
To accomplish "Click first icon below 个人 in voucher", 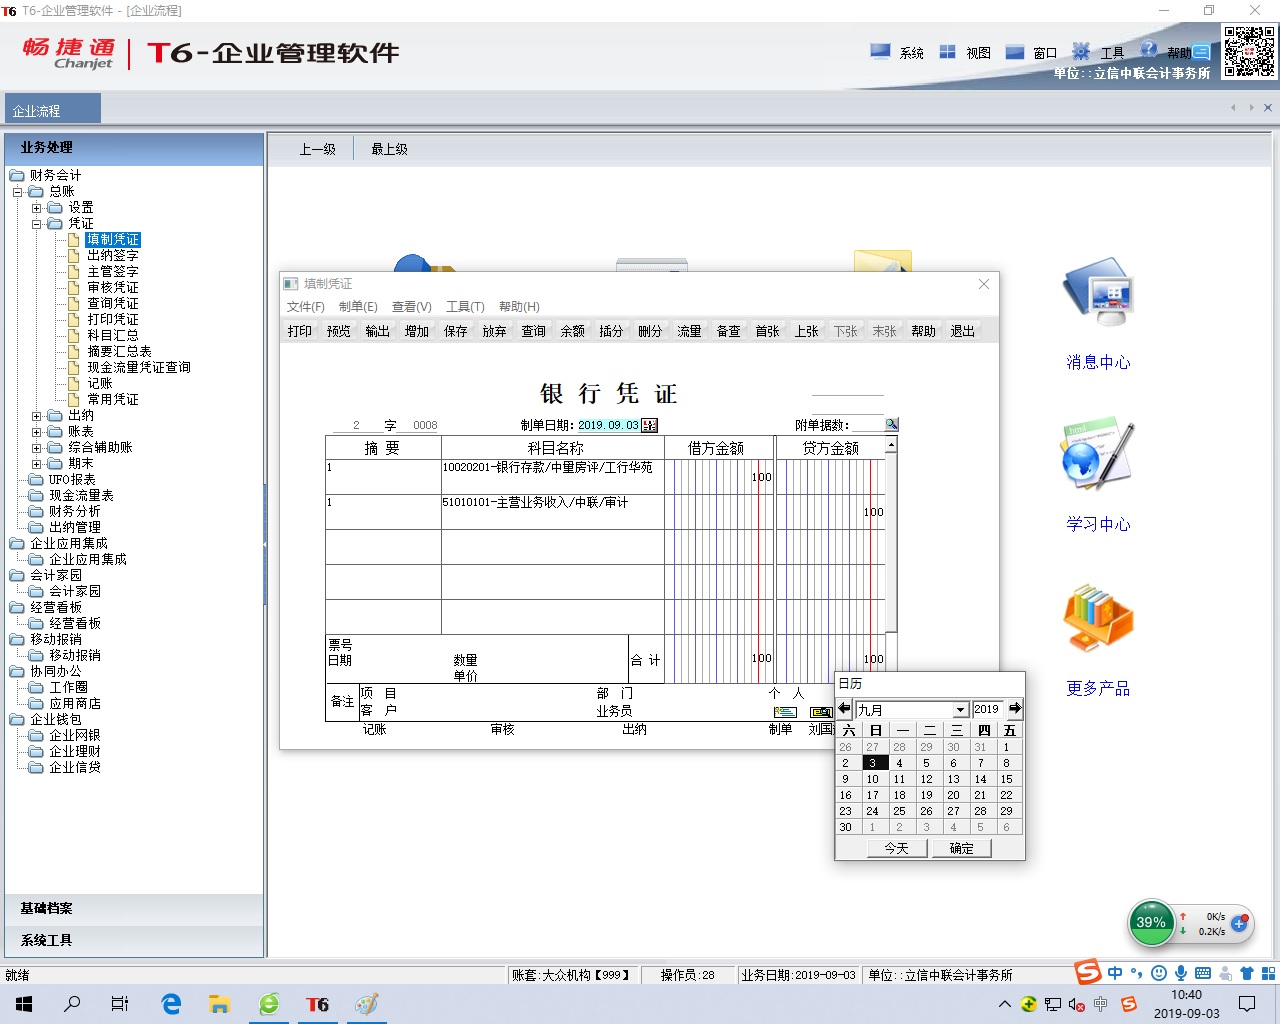I will (785, 712).
